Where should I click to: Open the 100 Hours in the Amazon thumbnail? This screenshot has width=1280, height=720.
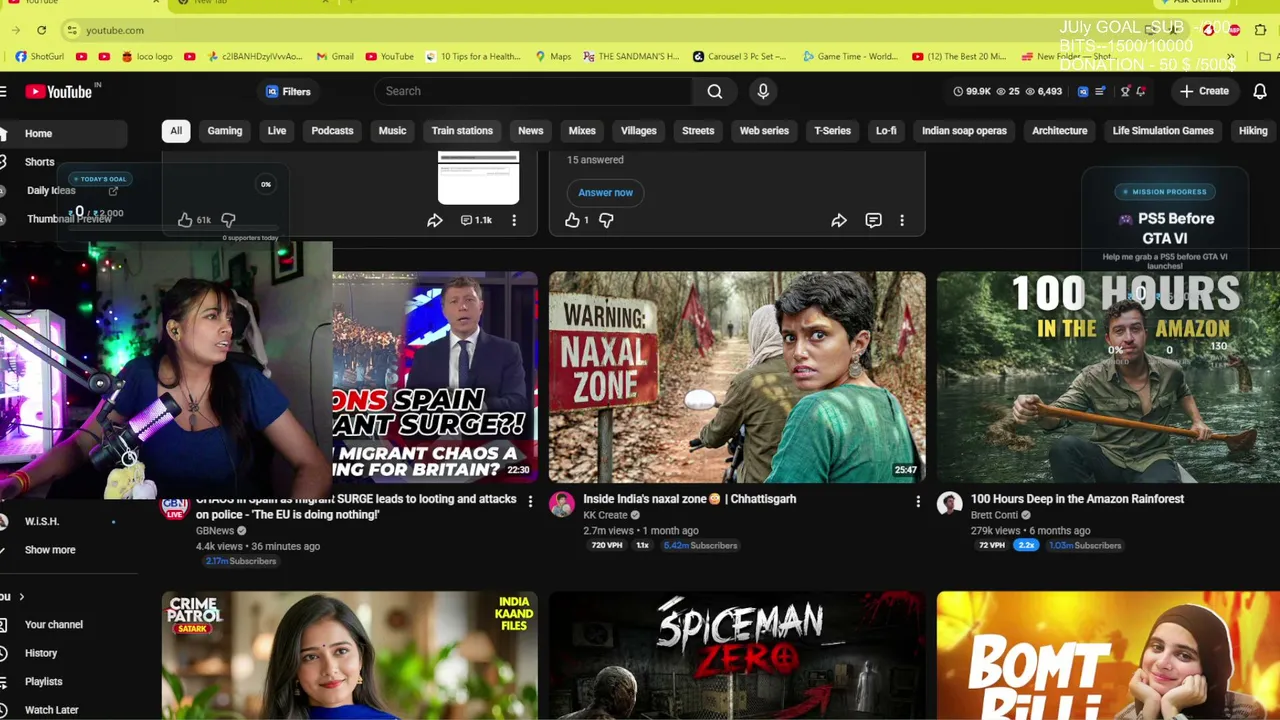[x=1108, y=377]
